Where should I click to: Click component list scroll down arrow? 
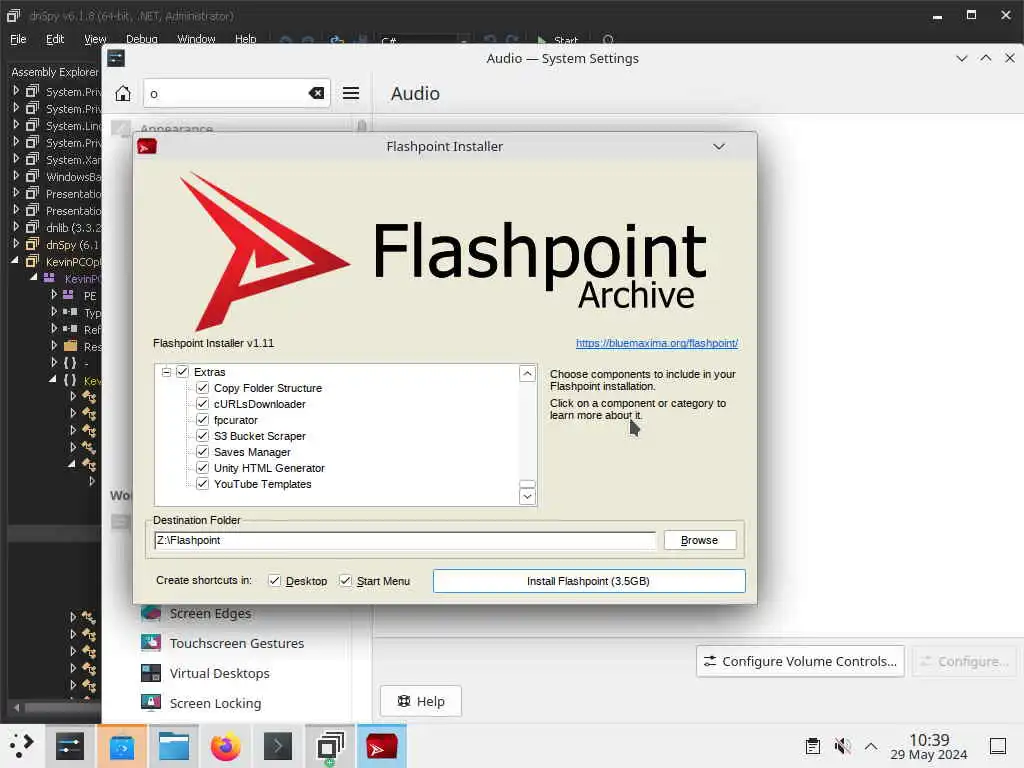(527, 496)
